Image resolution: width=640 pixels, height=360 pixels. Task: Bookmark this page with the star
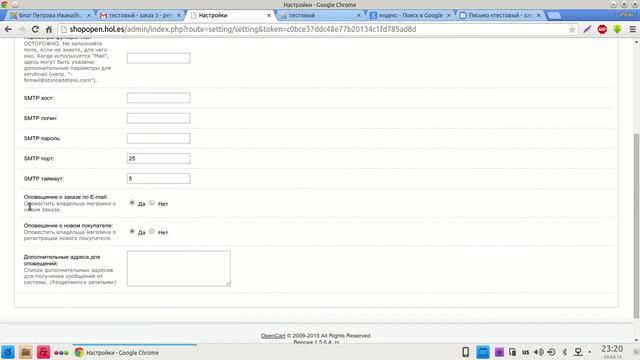[x=572, y=29]
